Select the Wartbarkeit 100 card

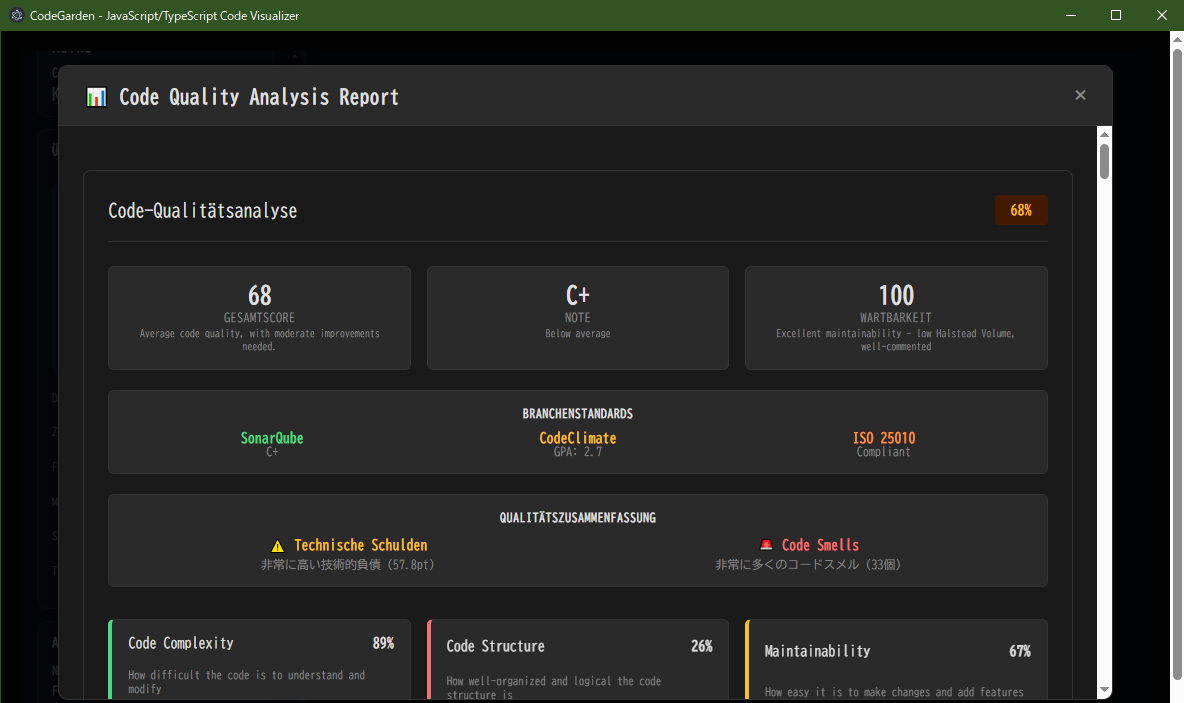tap(896, 318)
